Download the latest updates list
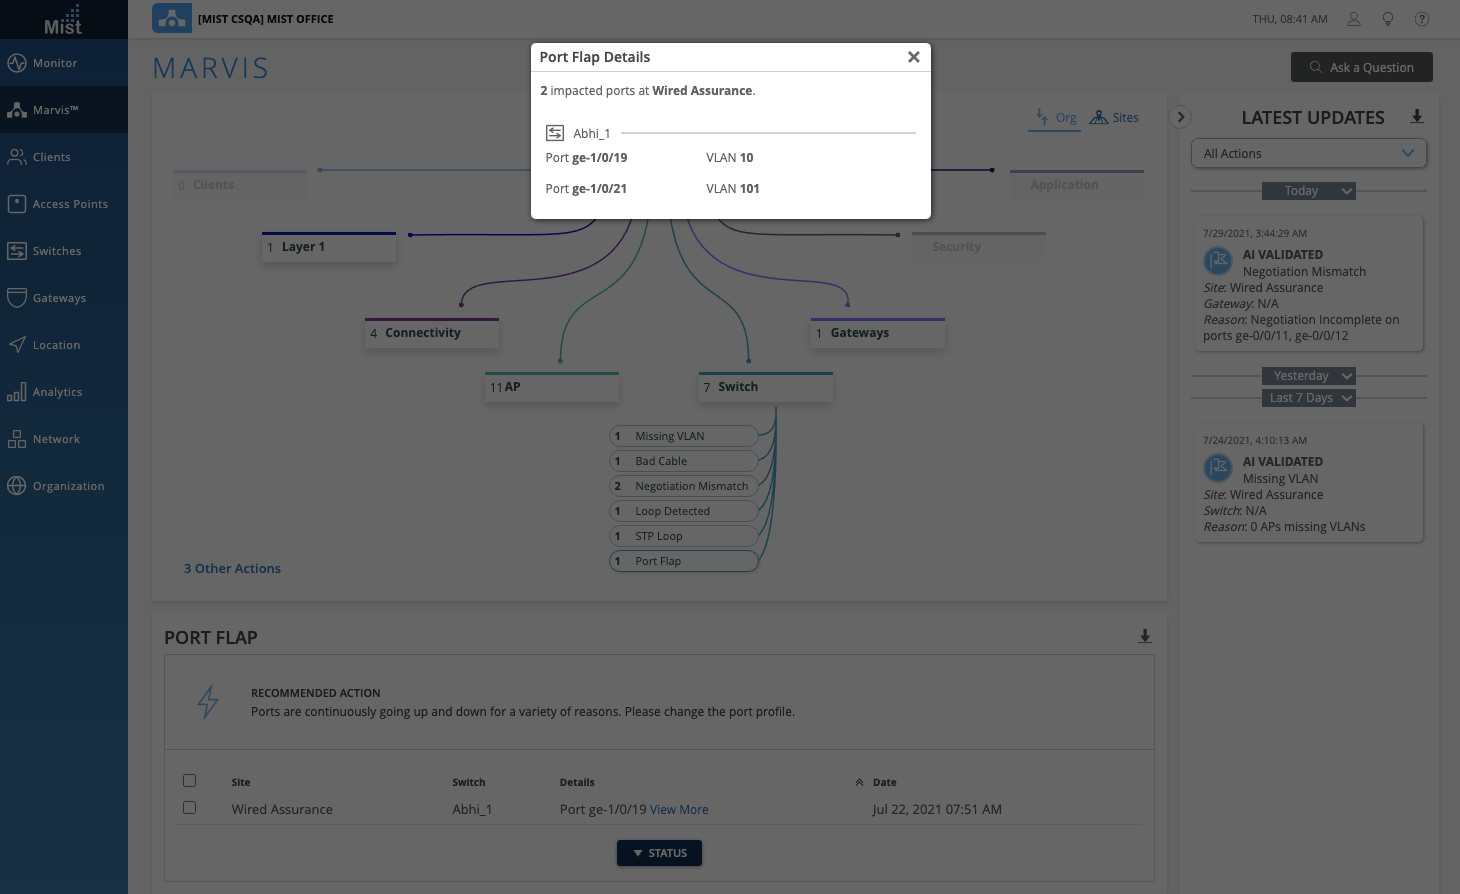Image resolution: width=1460 pixels, height=894 pixels. pos(1417,117)
